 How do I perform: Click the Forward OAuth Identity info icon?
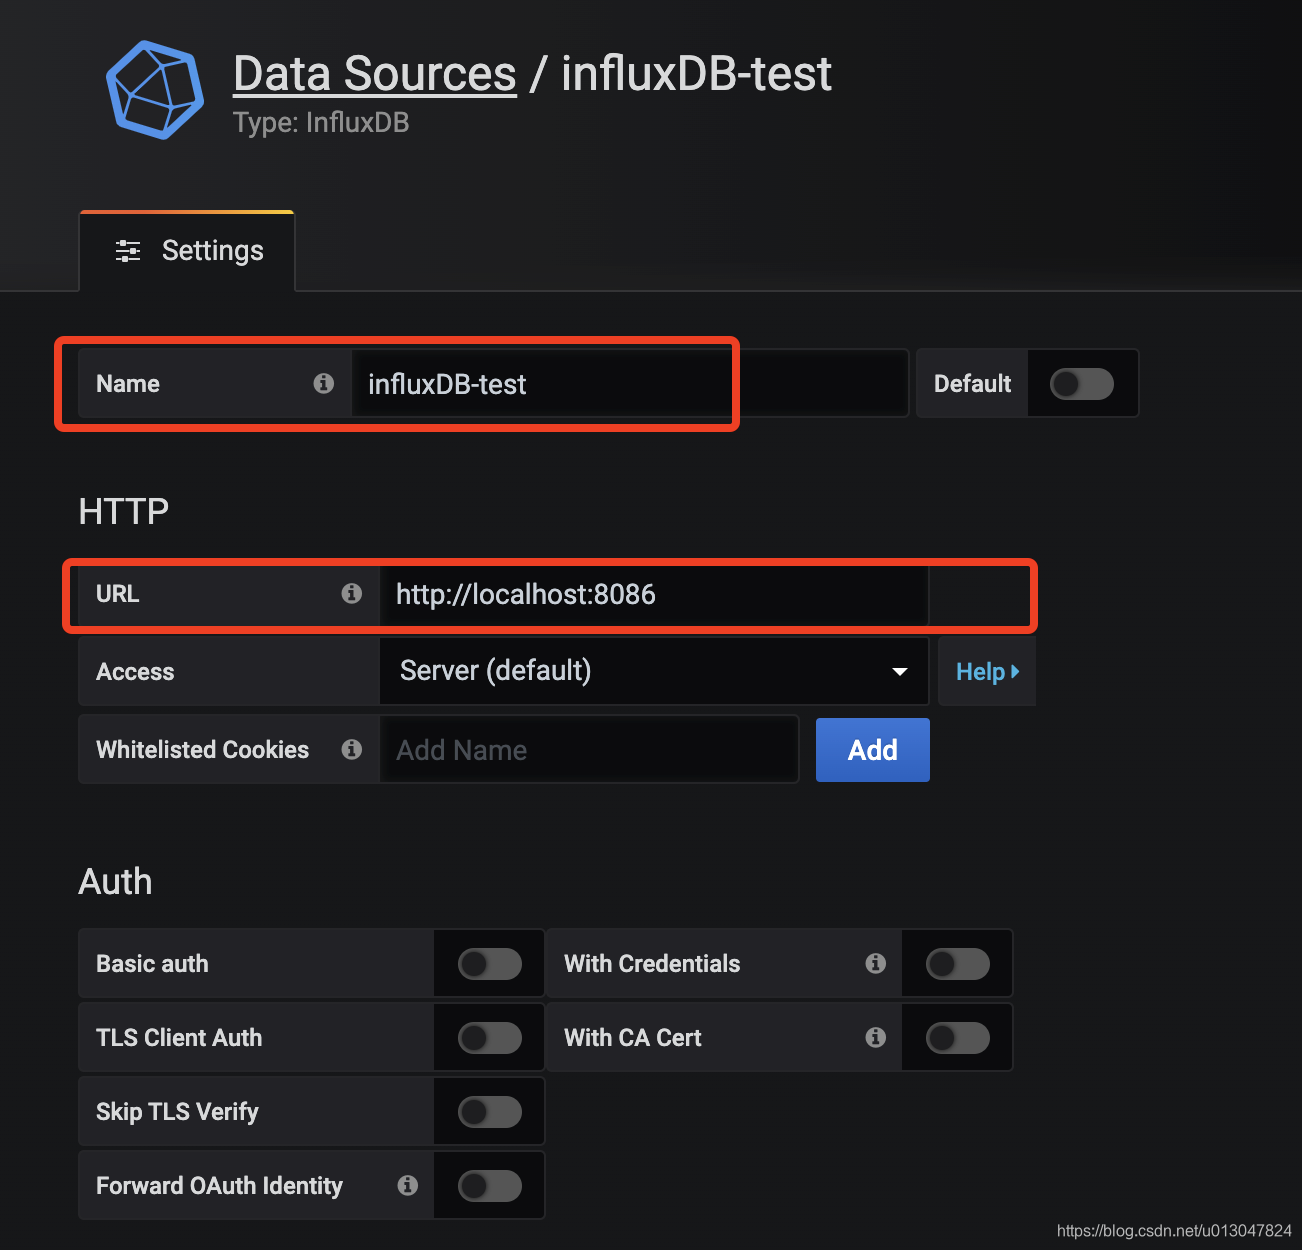coord(407,1185)
